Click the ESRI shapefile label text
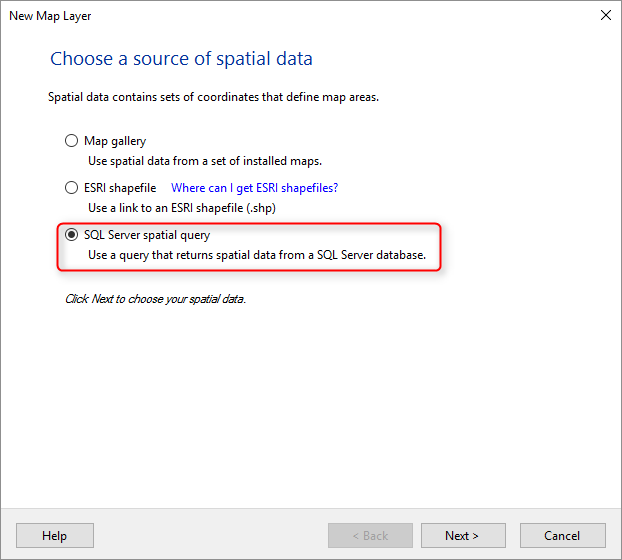622x560 pixels. [x=120, y=188]
